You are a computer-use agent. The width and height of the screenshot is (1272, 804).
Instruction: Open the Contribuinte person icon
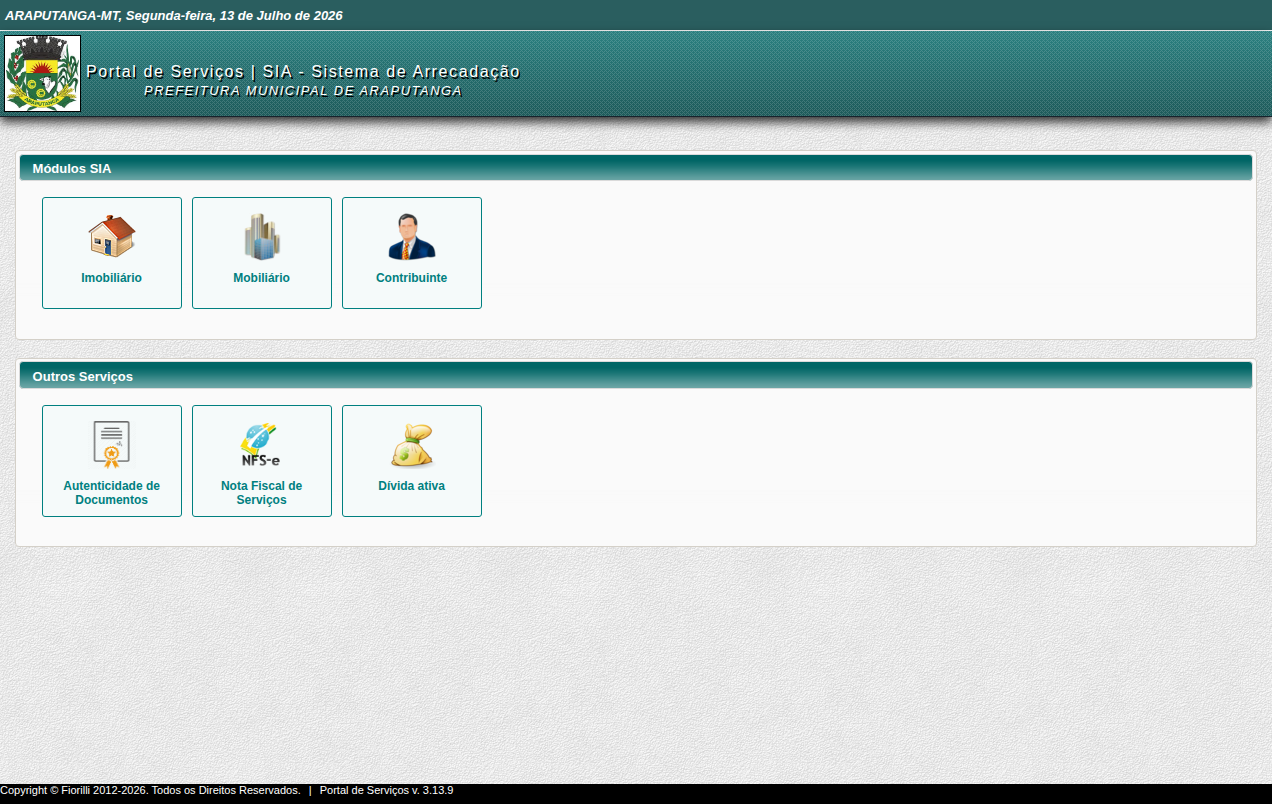(x=412, y=237)
